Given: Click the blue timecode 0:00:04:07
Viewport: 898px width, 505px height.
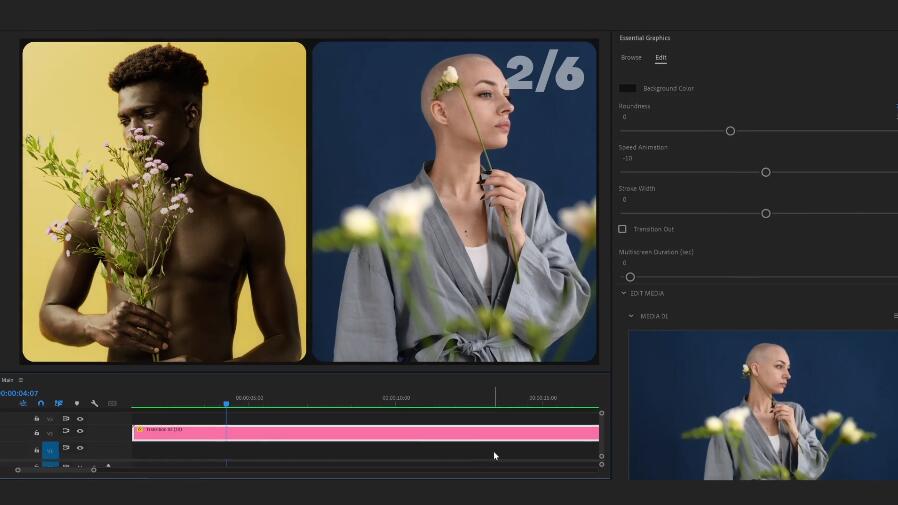Looking at the screenshot, I should pyautogui.click(x=19, y=393).
